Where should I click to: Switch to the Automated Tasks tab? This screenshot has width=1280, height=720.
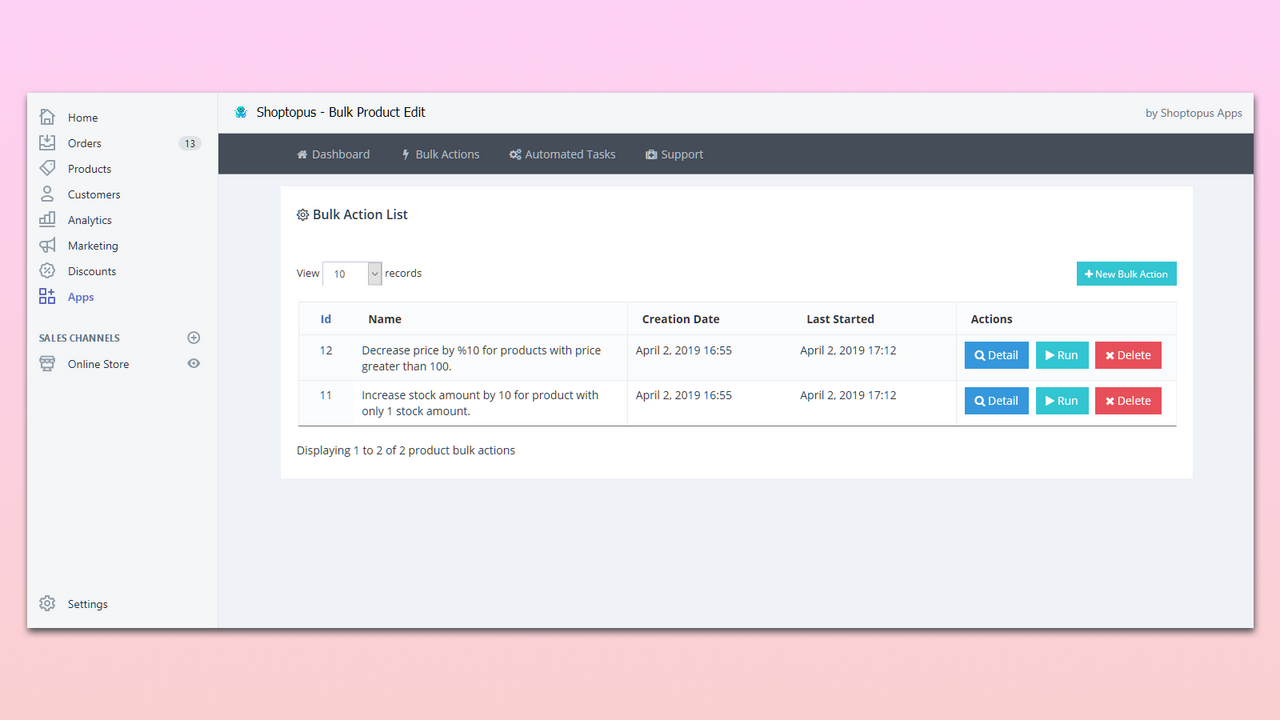pyautogui.click(x=562, y=154)
